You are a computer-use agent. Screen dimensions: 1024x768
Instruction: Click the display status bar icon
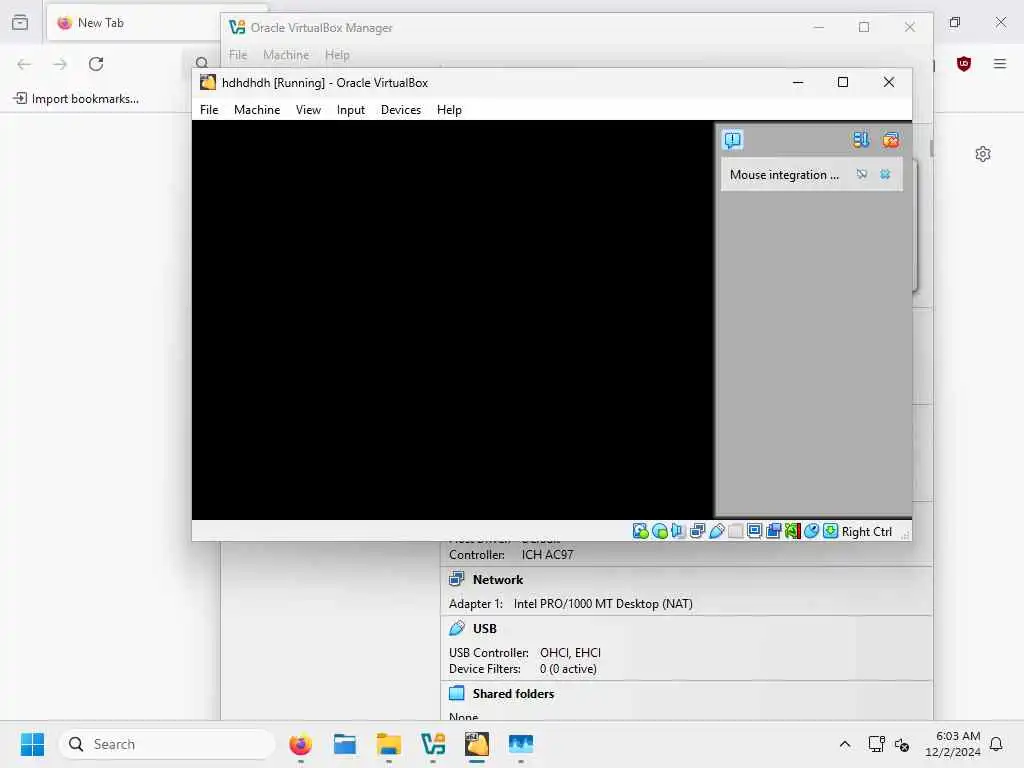coord(754,531)
